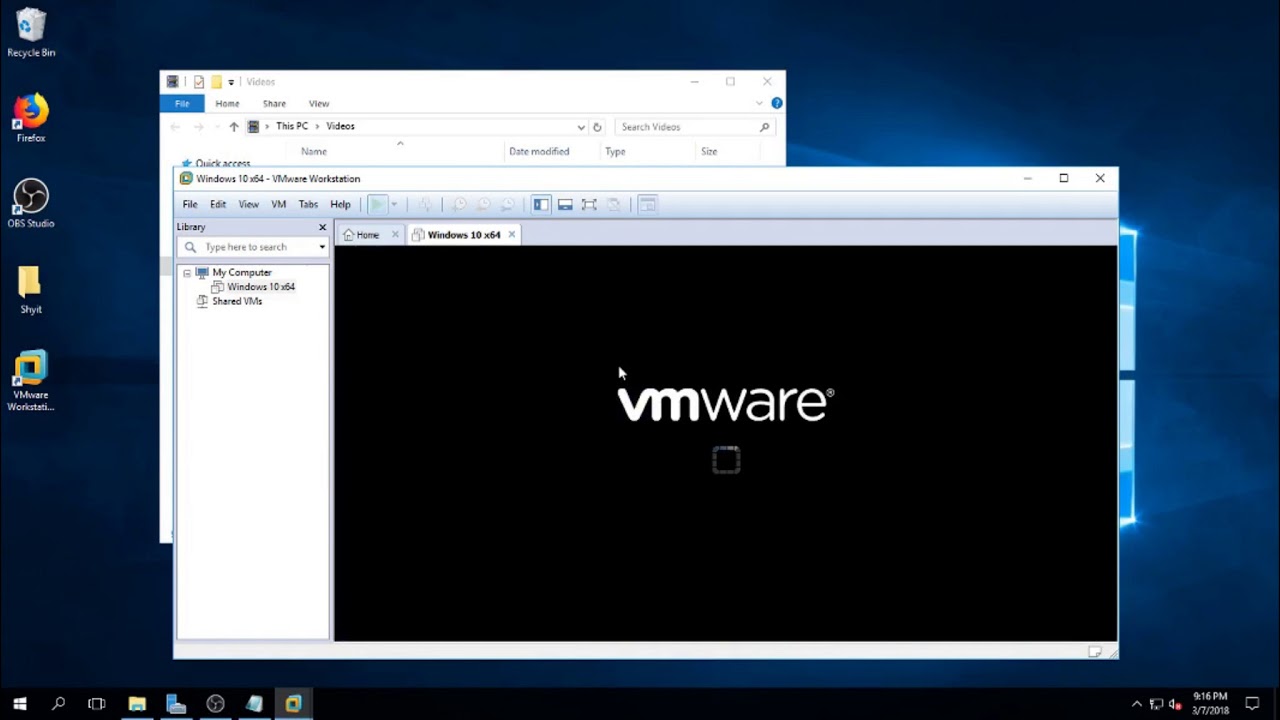
Task: Click Revert to Snapshot clock icon
Action: [483, 204]
